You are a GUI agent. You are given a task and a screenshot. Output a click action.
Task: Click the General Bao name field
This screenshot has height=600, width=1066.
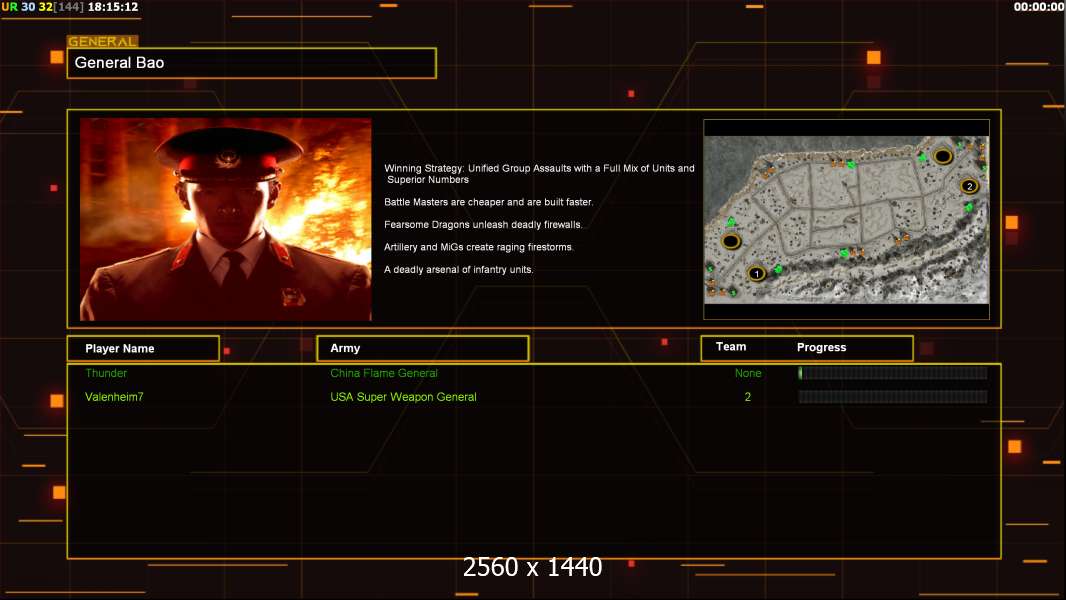(x=252, y=63)
